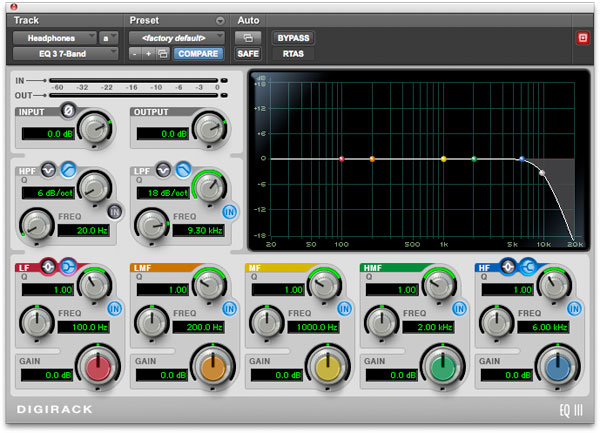Click the IN meter clip indicator

(224, 81)
